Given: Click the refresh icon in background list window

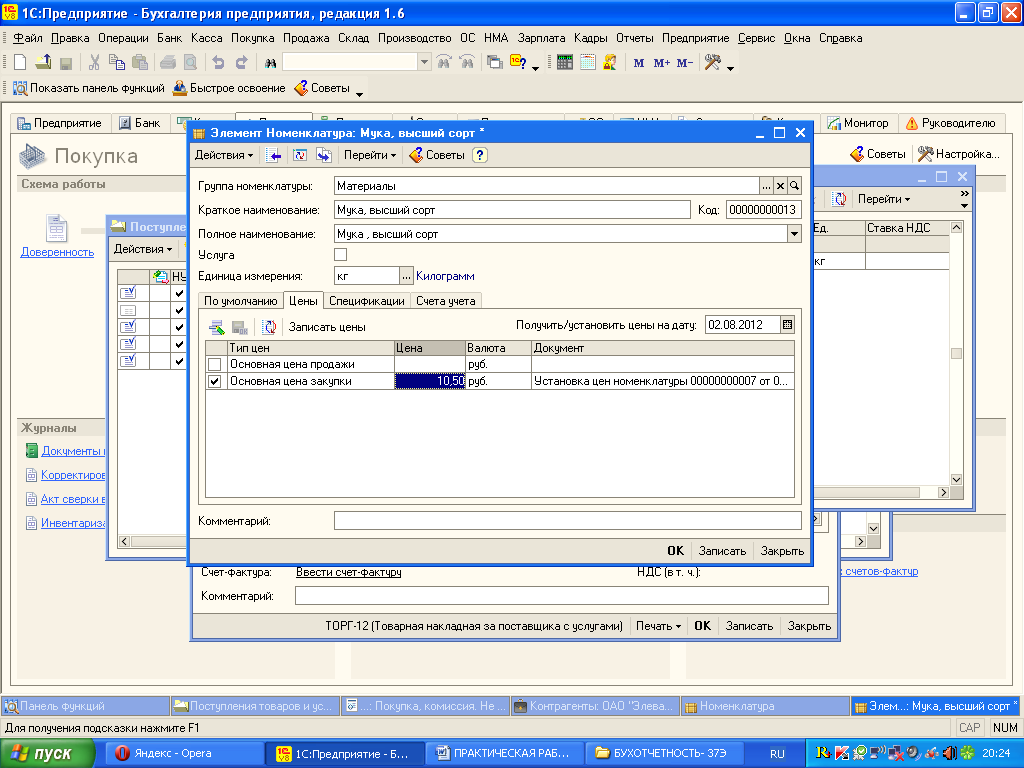Looking at the screenshot, I should point(839,199).
